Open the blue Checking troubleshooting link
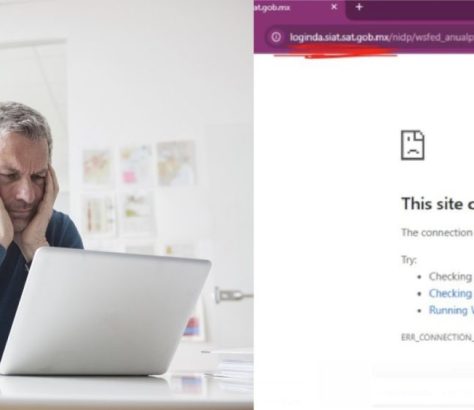The width and height of the screenshot is (474, 410). pos(450,293)
